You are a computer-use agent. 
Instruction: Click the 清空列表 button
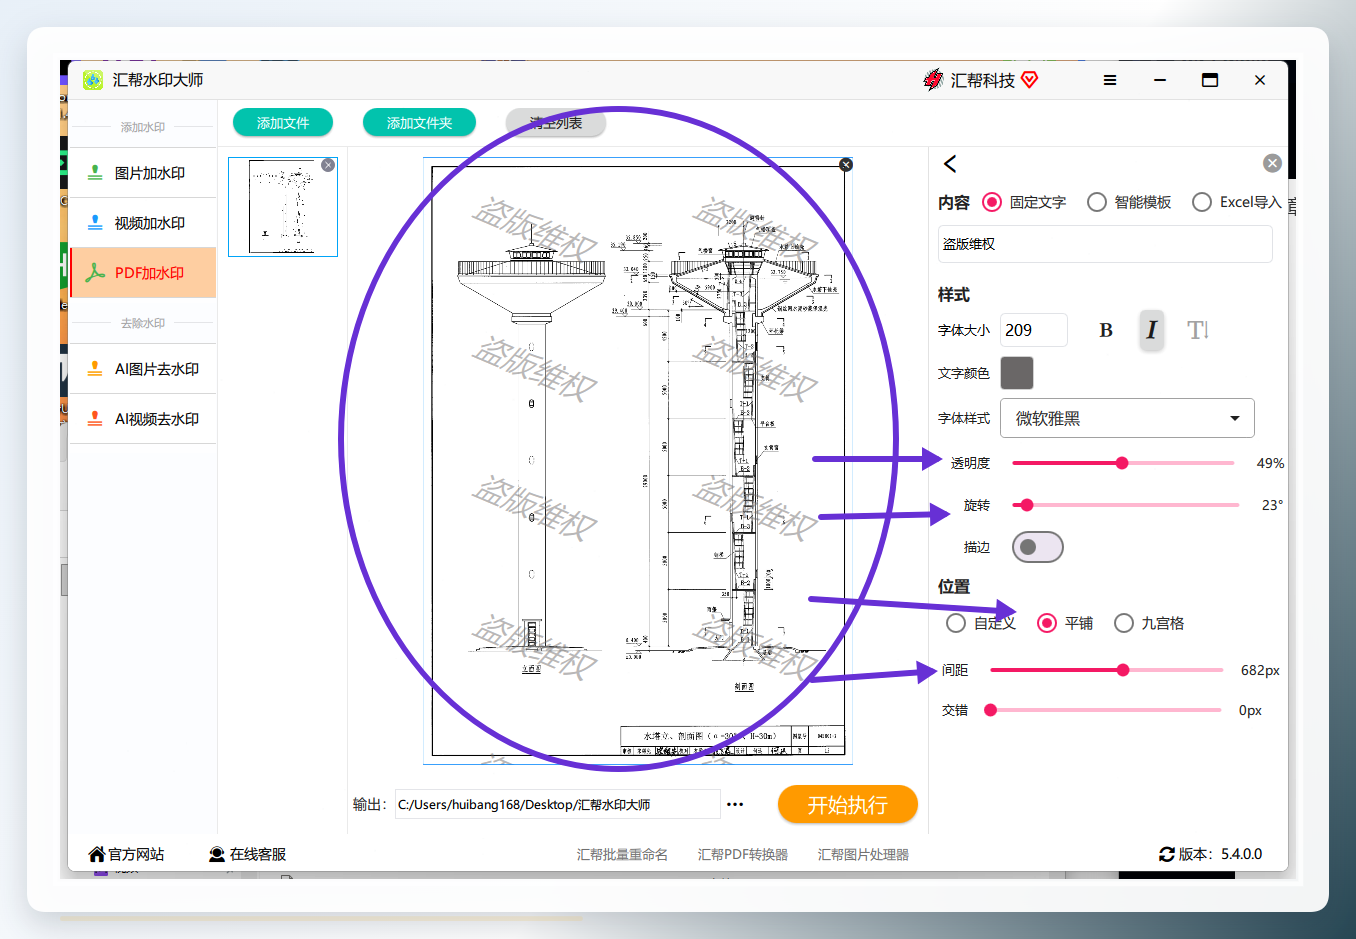[556, 123]
